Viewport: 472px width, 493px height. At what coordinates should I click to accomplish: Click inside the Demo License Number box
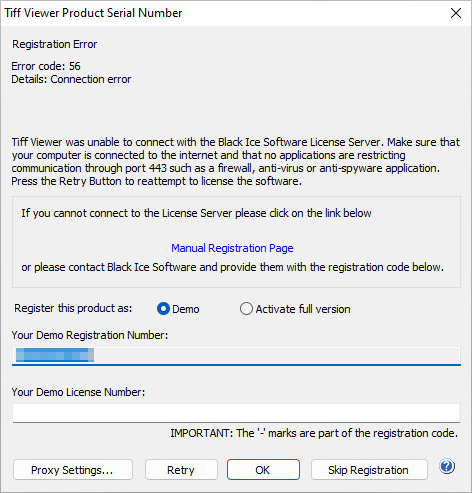236,413
